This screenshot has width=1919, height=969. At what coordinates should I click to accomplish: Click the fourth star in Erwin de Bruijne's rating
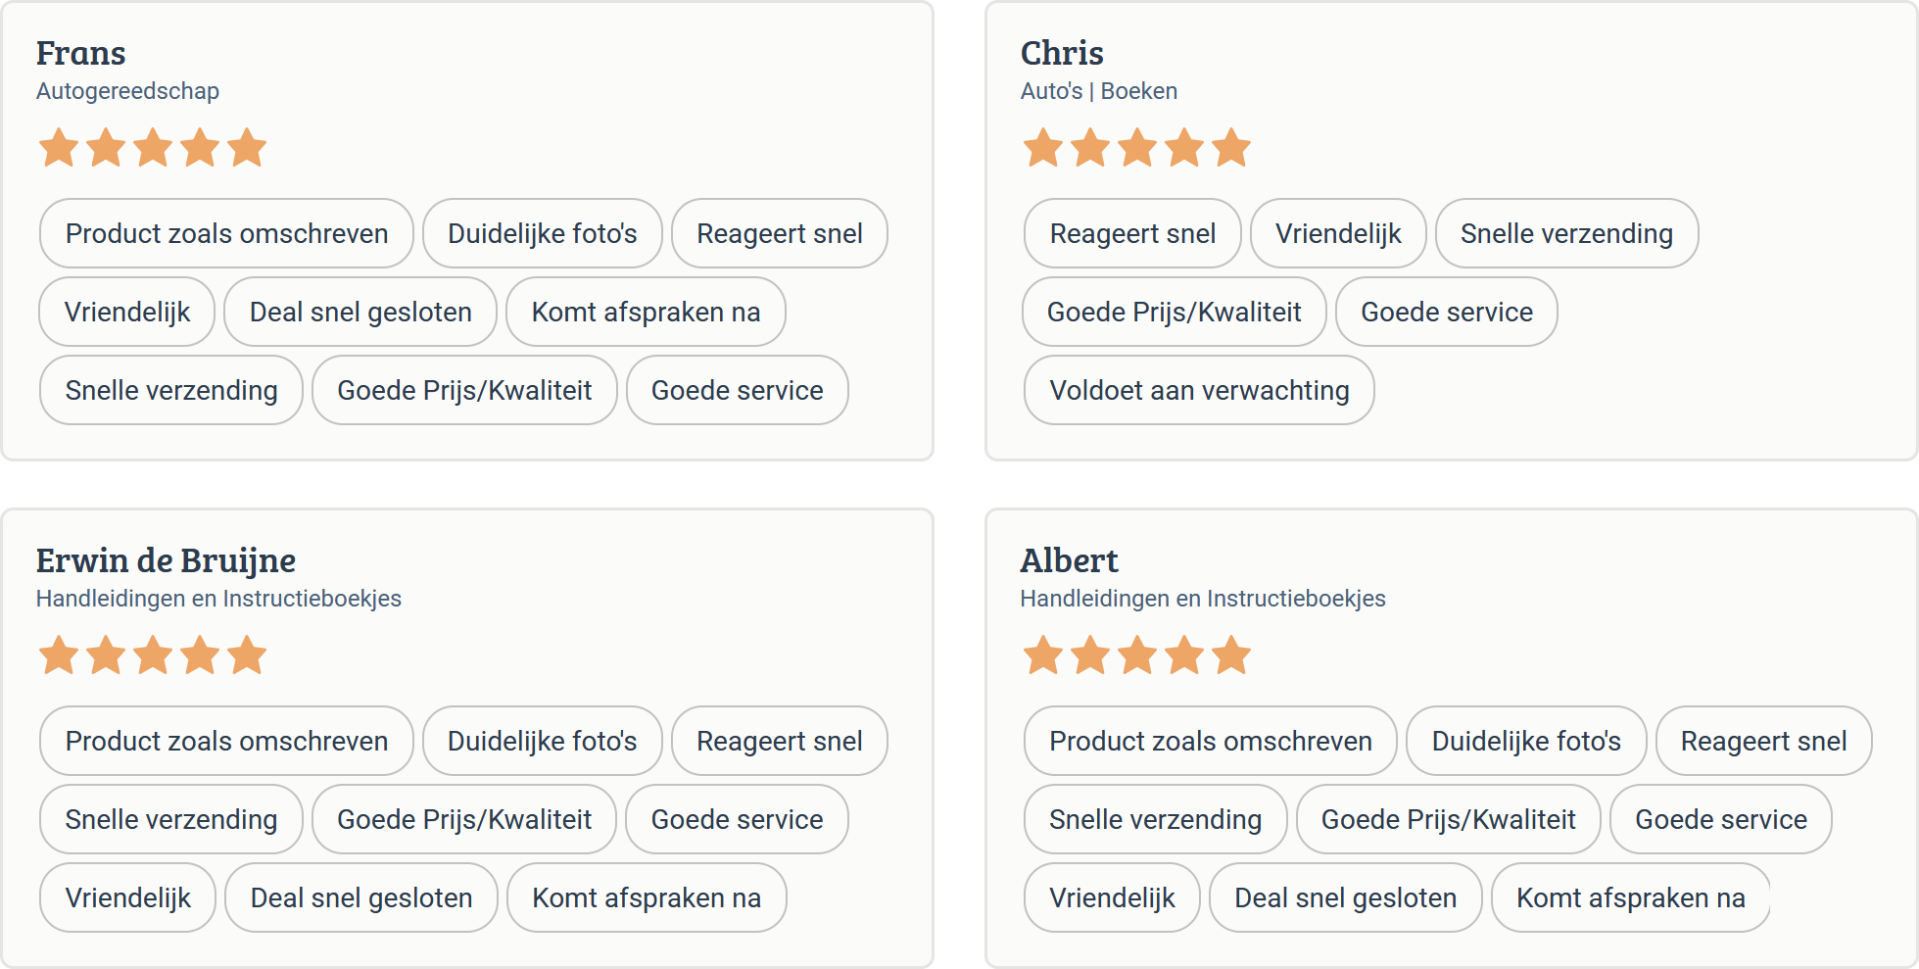200,656
